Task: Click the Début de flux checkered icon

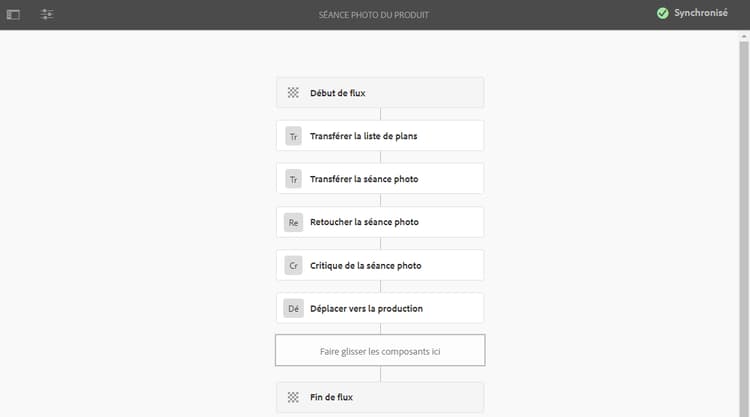Action: click(293, 93)
